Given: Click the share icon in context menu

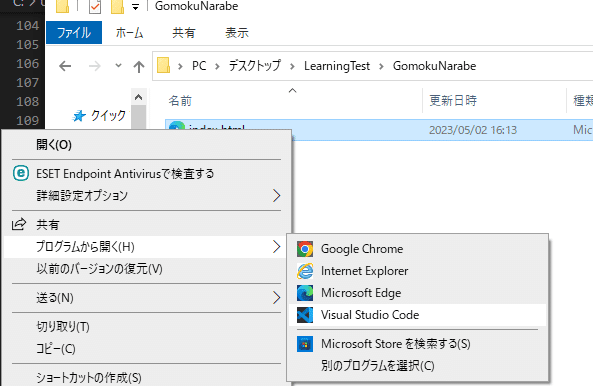Looking at the screenshot, I should [x=19, y=224].
